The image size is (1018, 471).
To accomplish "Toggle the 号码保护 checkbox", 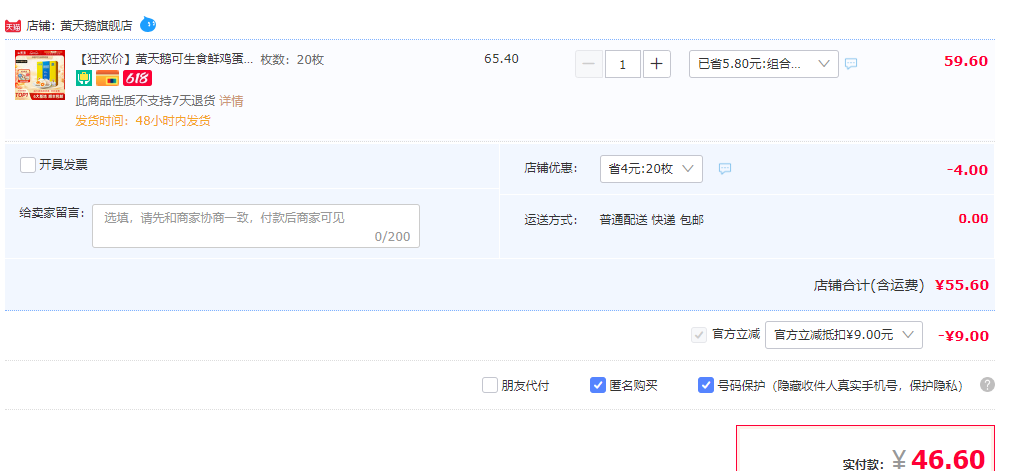I will pos(706,385).
